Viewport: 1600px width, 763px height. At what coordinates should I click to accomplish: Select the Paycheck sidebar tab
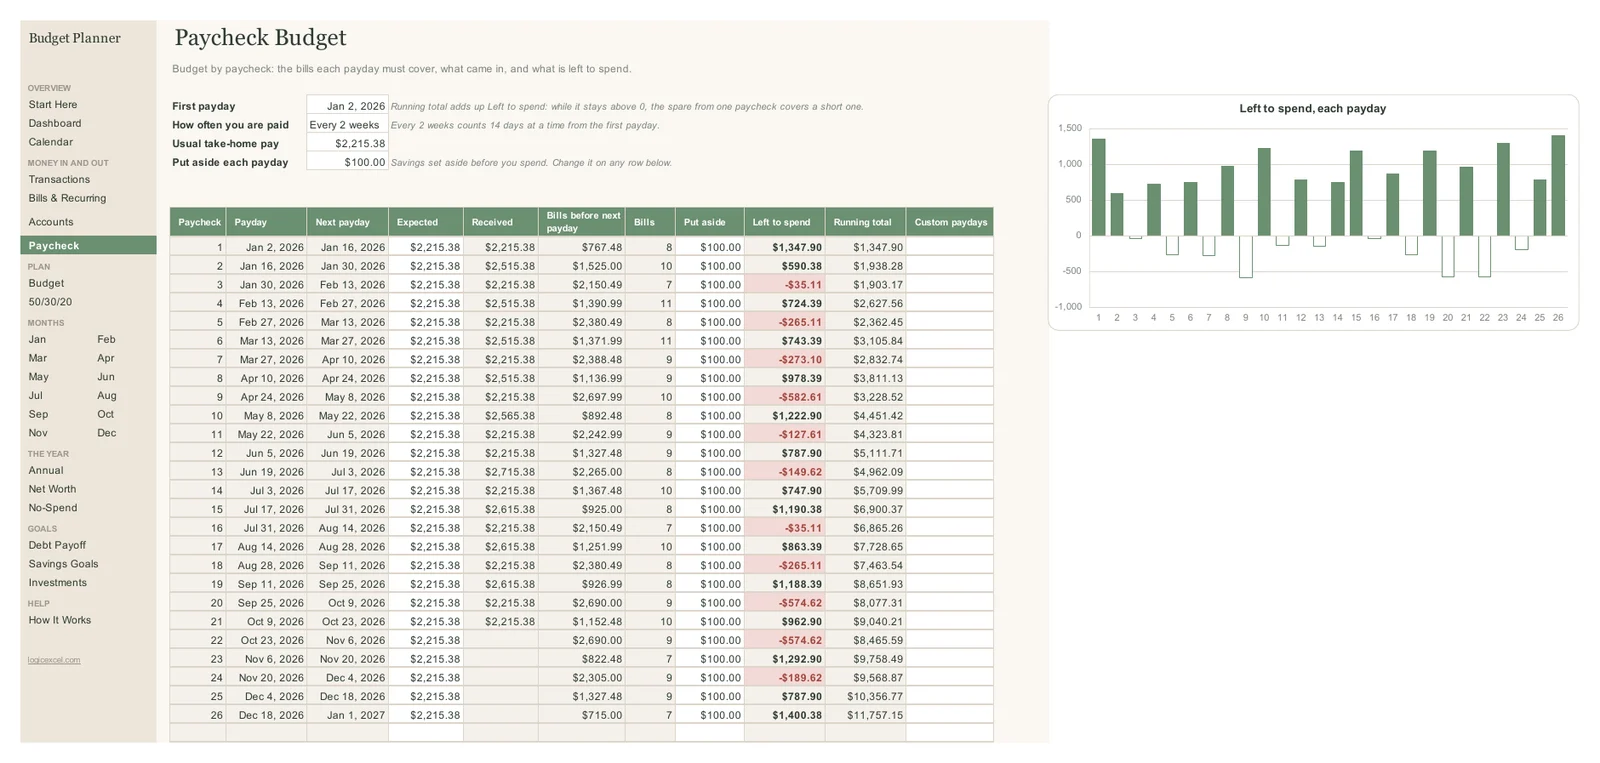coord(88,245)
